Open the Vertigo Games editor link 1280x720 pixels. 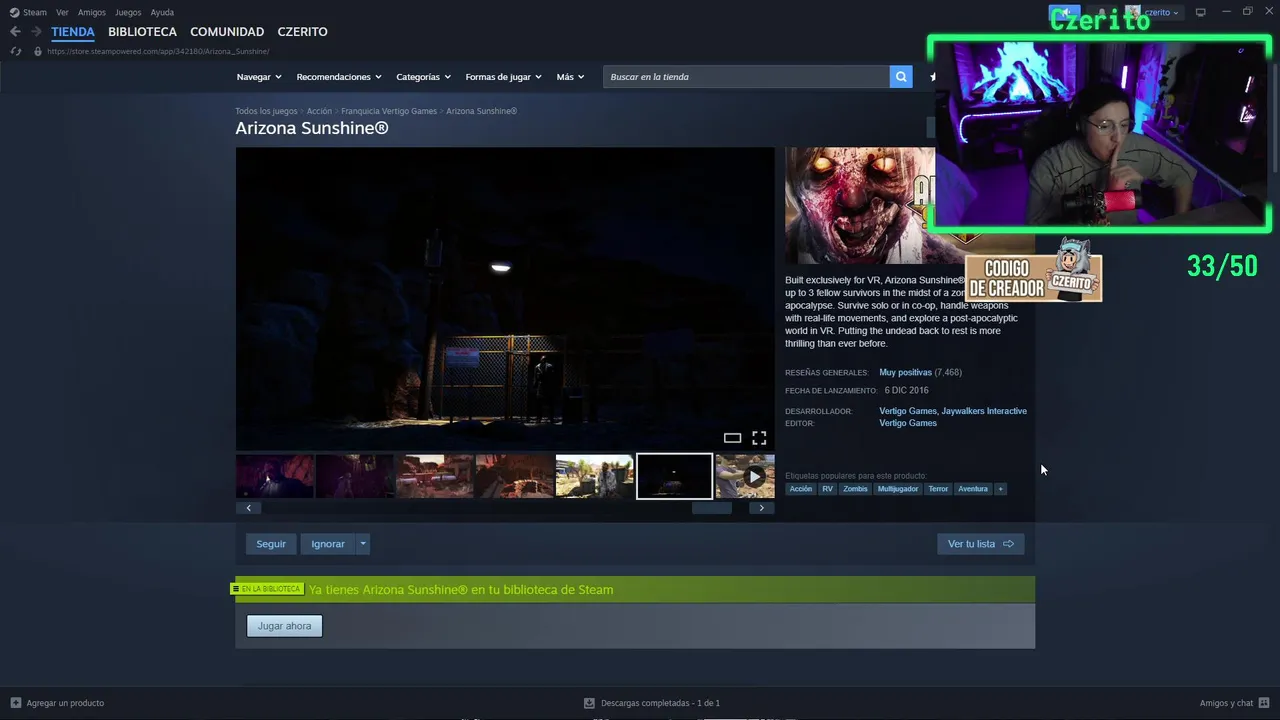coord(908,423)
